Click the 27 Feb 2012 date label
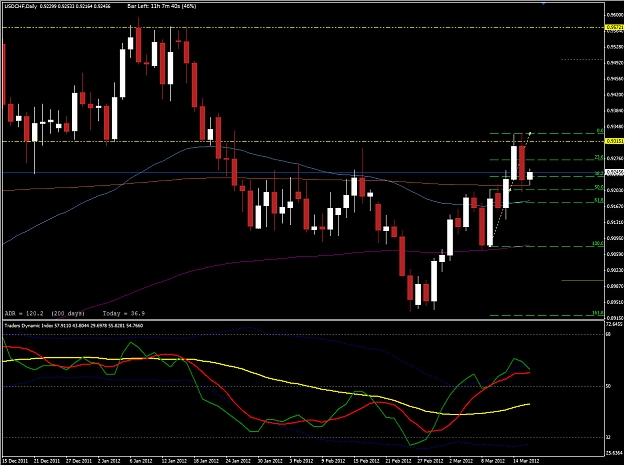This screenshot has height=466, width=625. (x=431, y=461)
